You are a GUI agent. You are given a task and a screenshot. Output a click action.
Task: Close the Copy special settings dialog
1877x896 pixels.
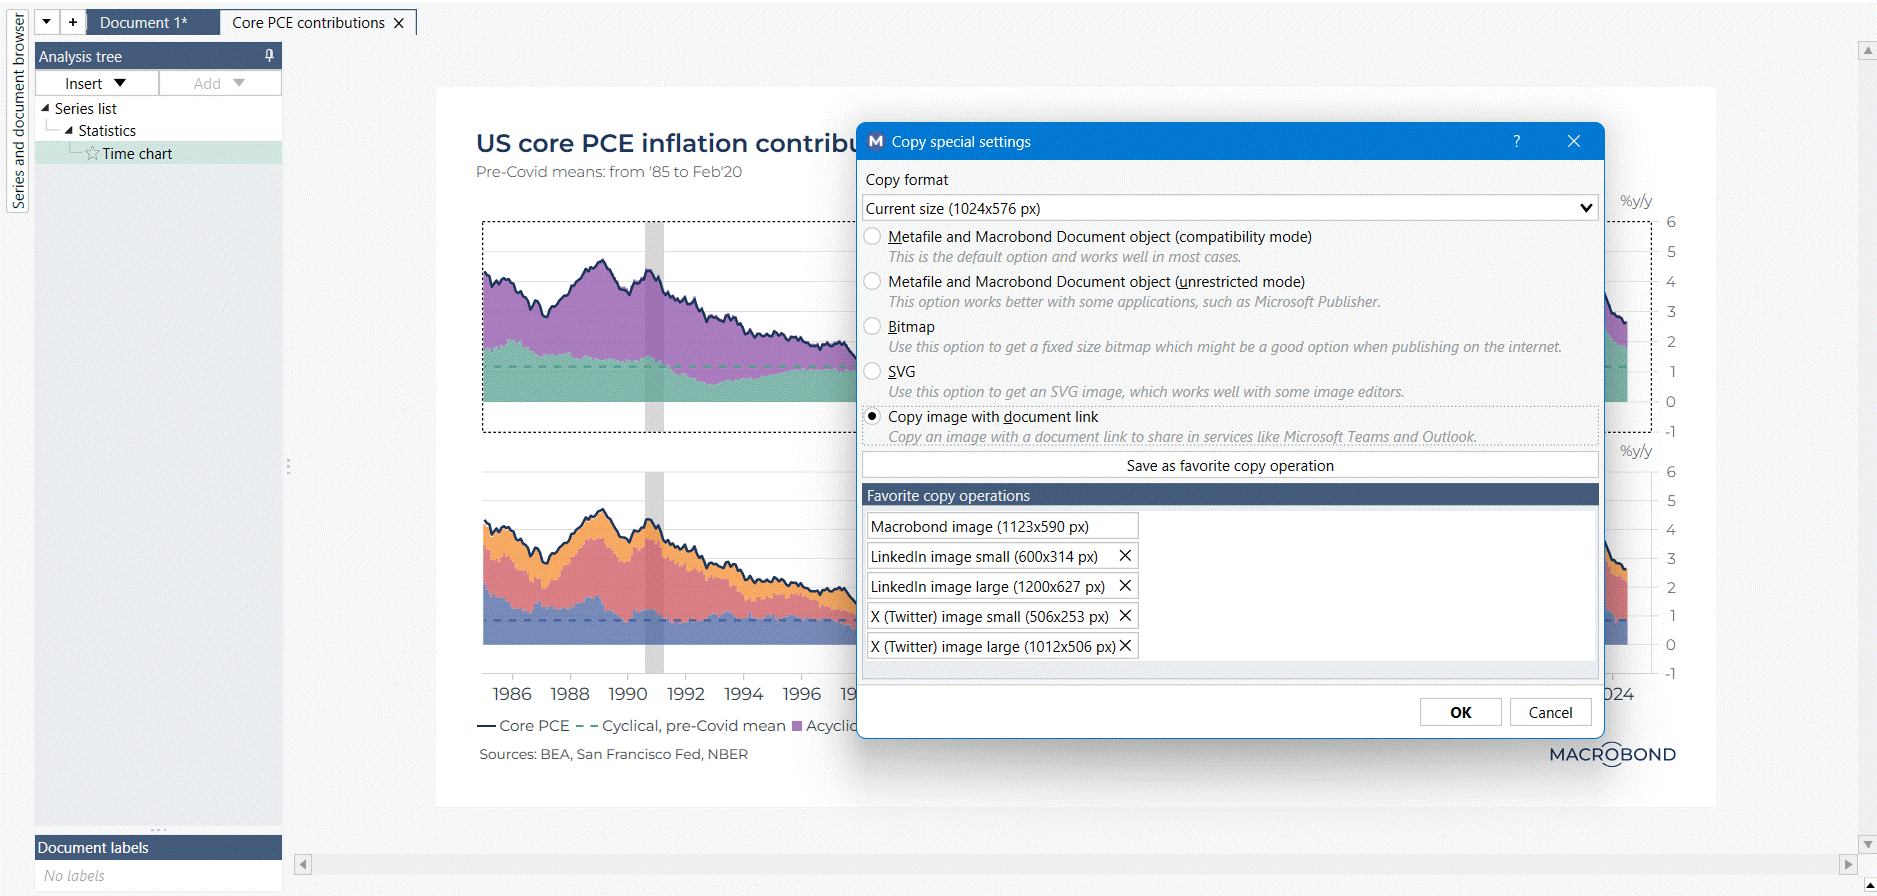[1574, 141]
